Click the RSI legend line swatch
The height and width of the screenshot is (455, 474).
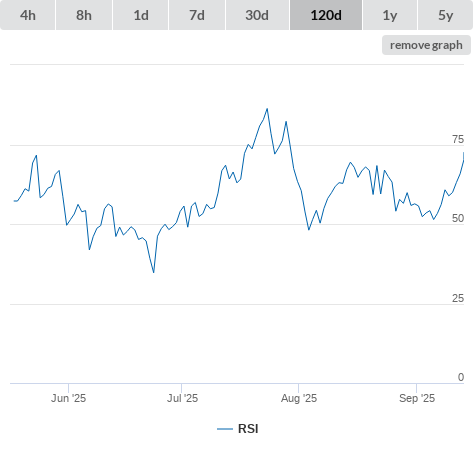(225, 429)
